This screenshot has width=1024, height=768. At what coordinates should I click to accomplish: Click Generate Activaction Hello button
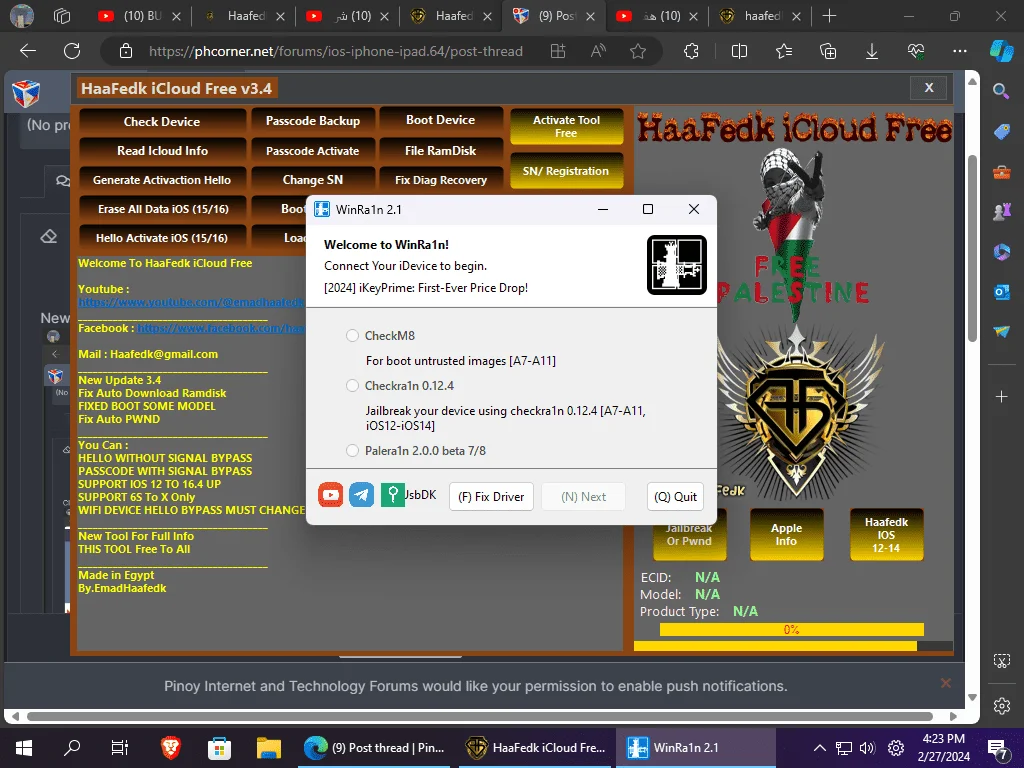coord(162,180)
